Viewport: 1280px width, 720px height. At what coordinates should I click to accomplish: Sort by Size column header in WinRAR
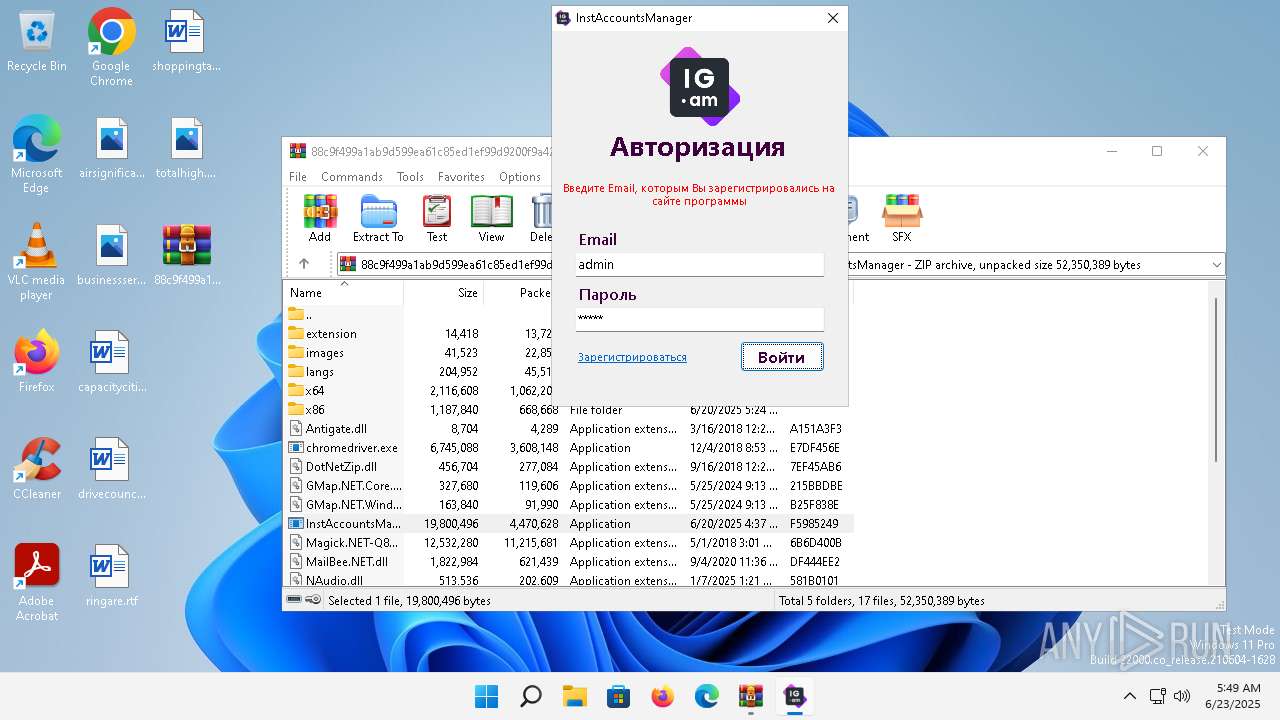click(444, 293)
